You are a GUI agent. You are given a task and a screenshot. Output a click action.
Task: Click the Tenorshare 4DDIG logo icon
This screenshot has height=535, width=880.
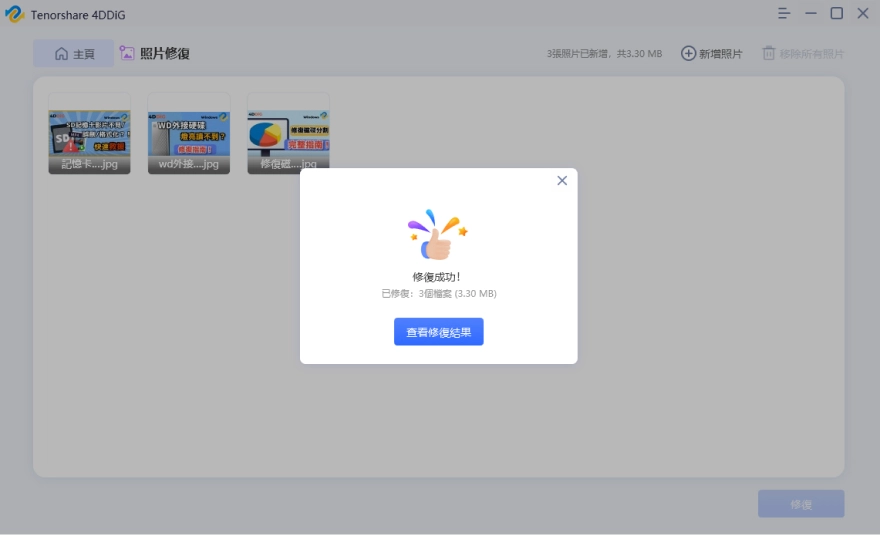click(14, 14)
